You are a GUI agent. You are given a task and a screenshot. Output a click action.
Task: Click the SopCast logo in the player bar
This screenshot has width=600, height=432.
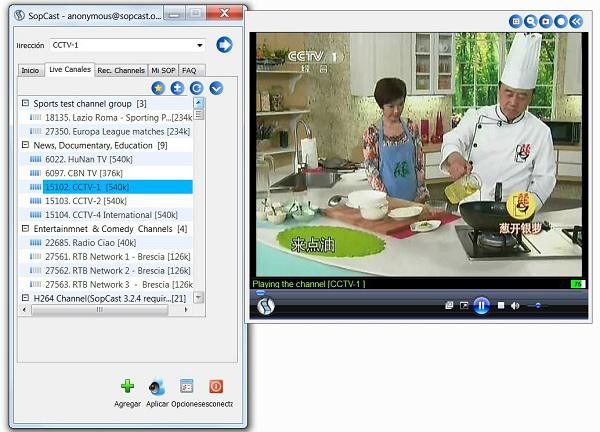tap(266, 306)
